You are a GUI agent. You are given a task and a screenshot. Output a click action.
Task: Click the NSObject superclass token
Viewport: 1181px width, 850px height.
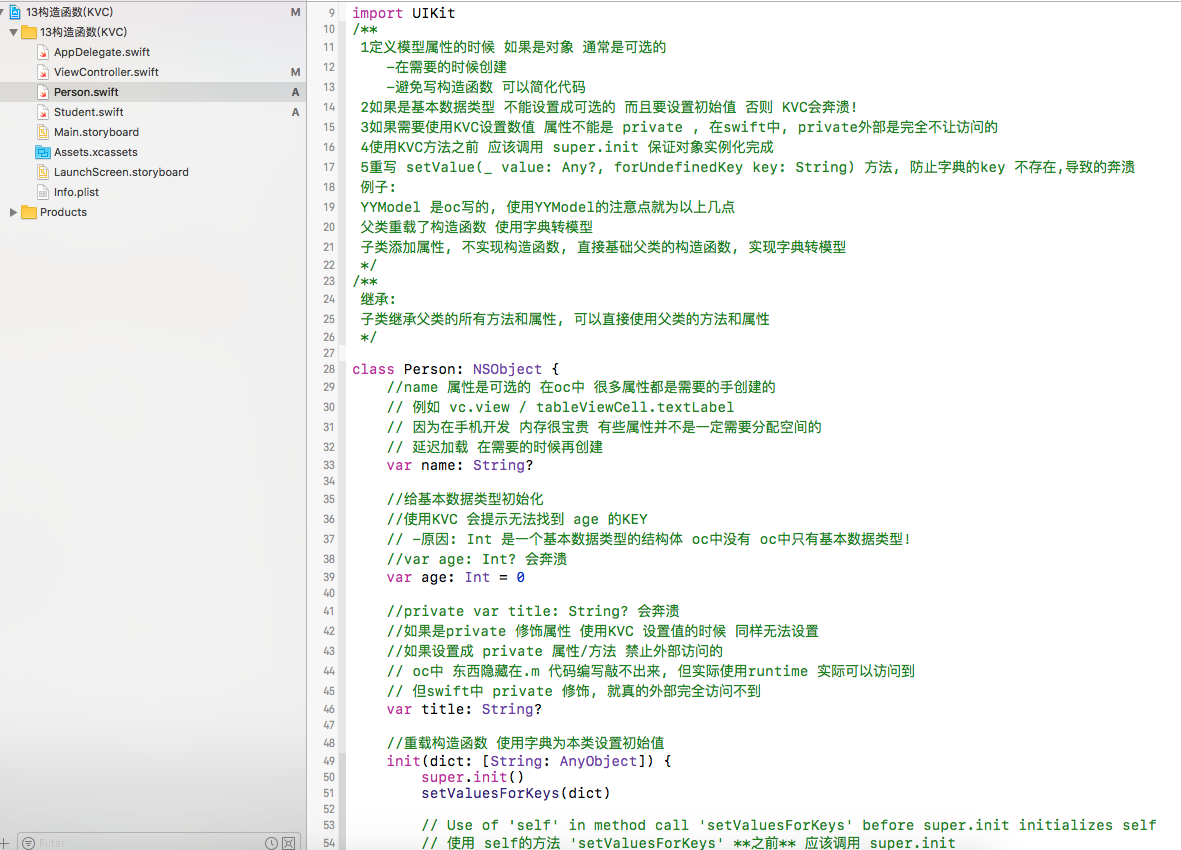pos(507,370)
